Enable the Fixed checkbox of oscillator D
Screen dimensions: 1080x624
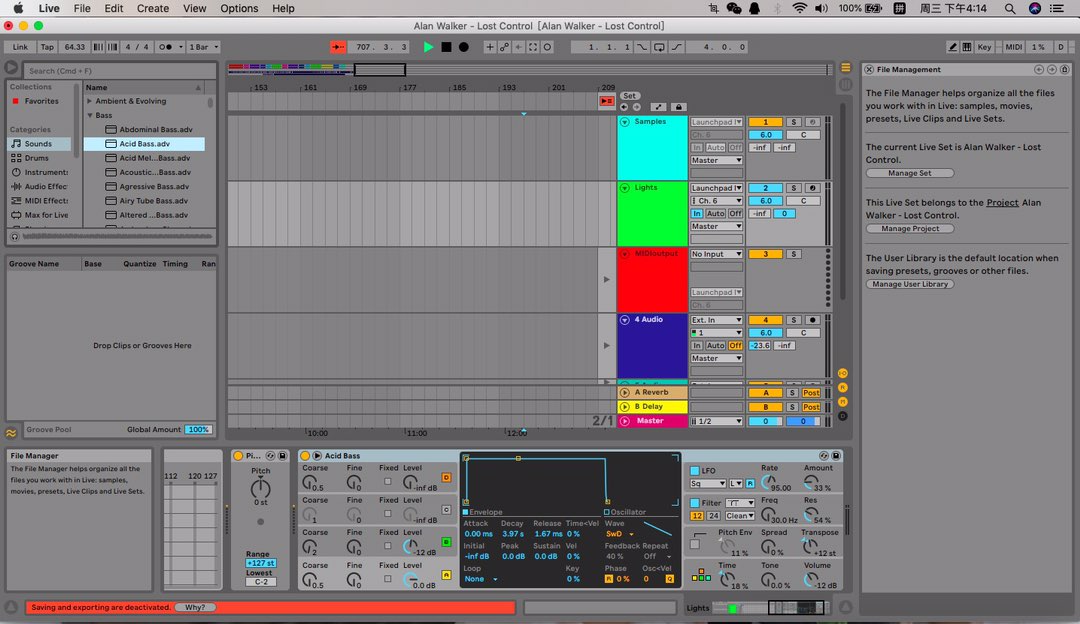click(388, 482)
